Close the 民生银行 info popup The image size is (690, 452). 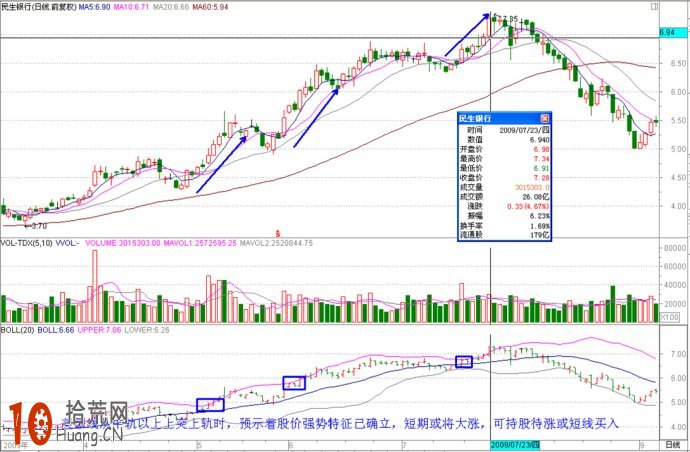tap(545, 118)
